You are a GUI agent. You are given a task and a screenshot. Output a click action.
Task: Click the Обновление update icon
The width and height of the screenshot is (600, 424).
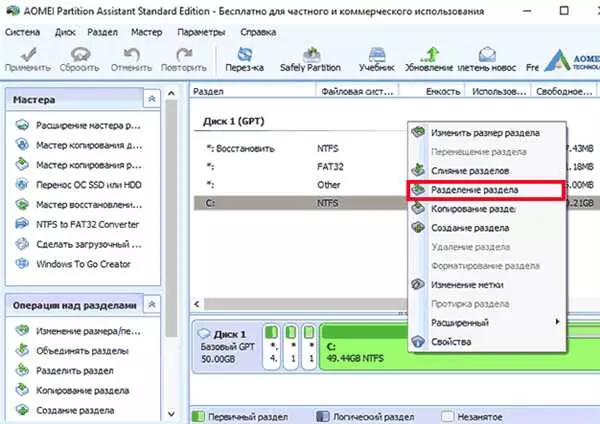click(x=430, y=54)
